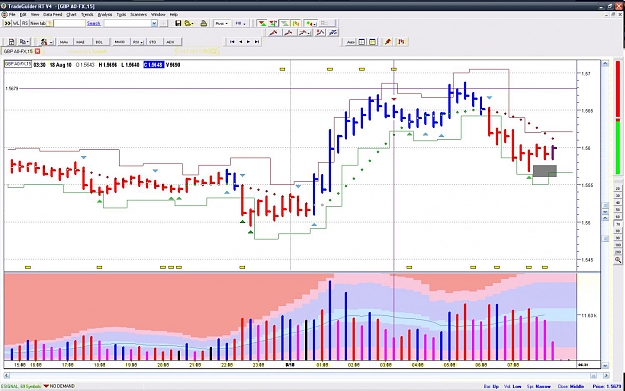This screenshot has height=391, width=625.
Task: Click the horizontal scrollbar right arrow
Action: [606, 375]
